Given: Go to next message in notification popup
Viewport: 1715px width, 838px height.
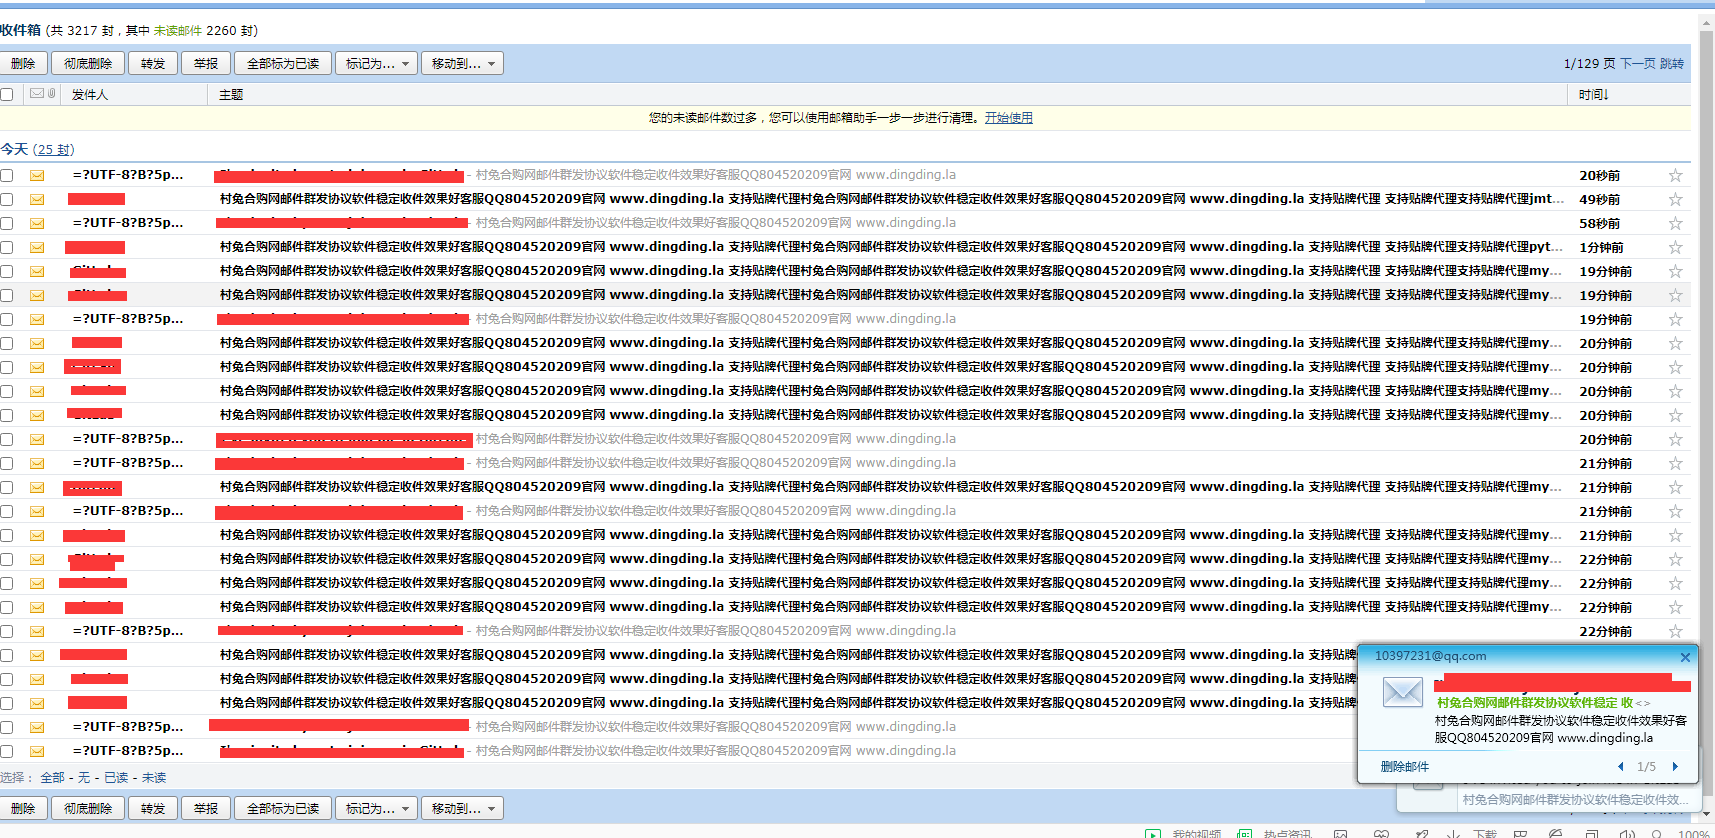Looking at the screenshot, I should pyautogui.click(x=1675, y=767).
